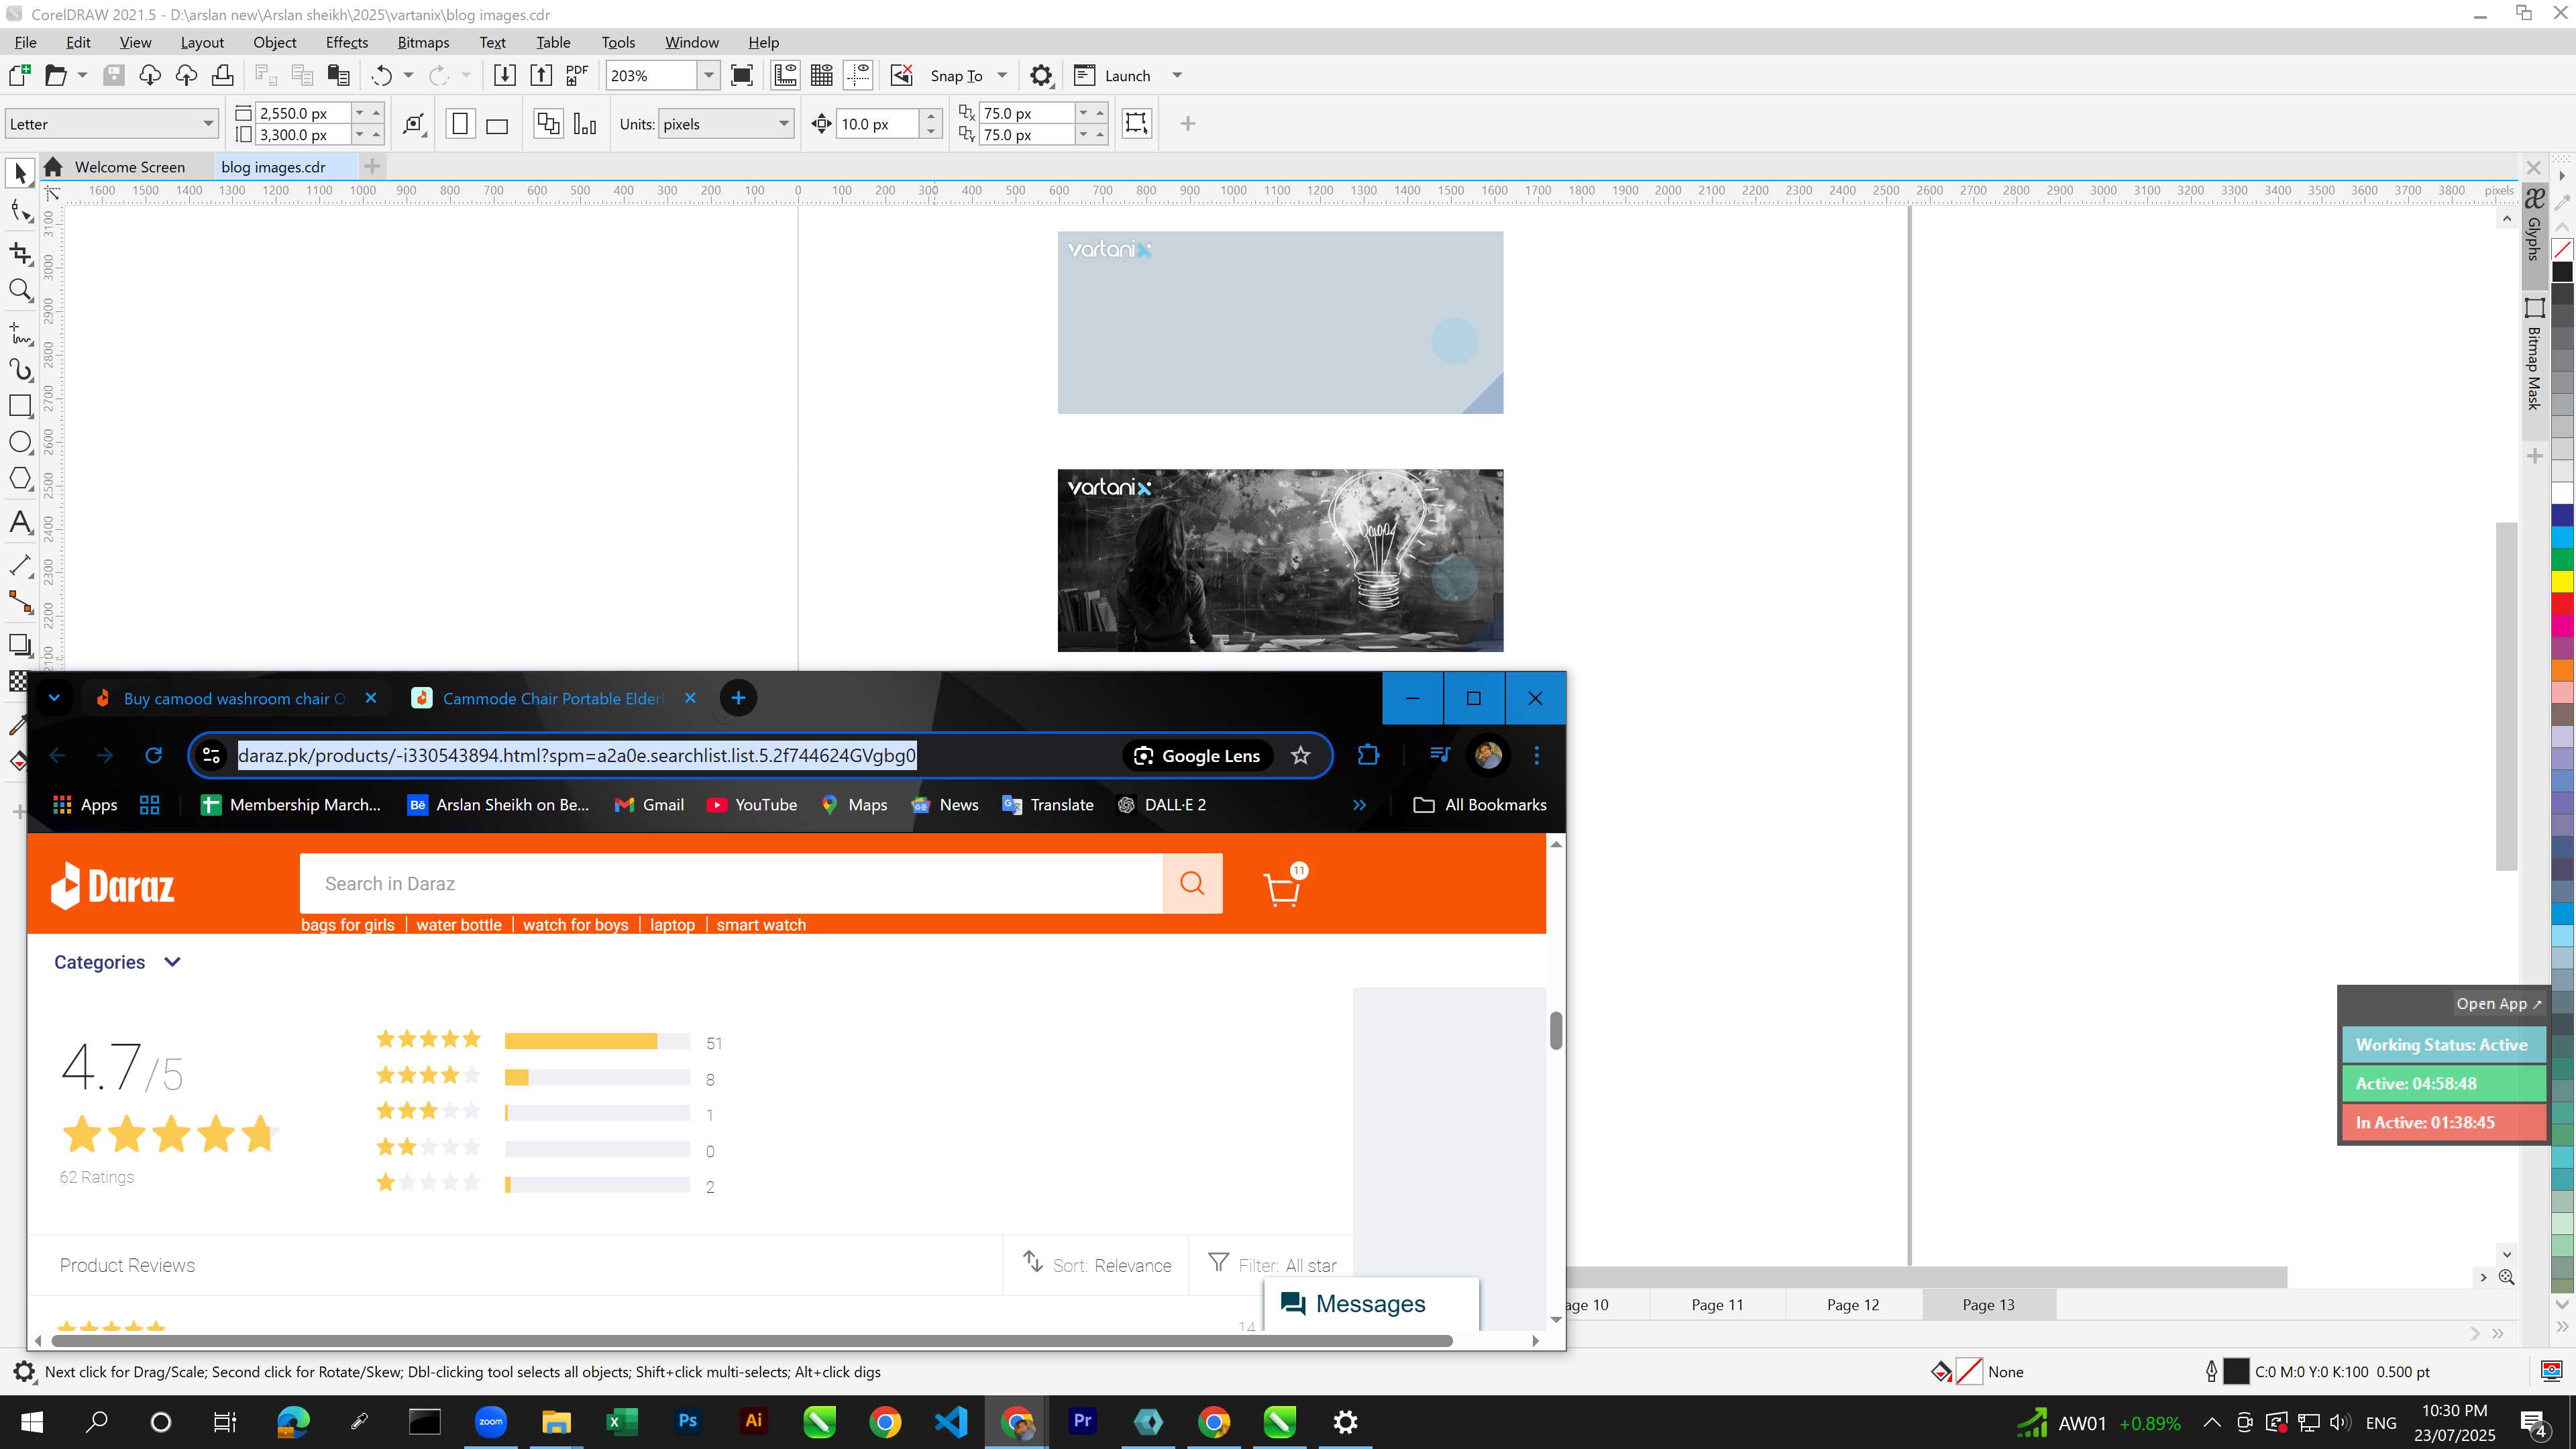Select the Shape tool in toolbox
This screenshot has height=1449, width=2576.
[x=20, y=212]
